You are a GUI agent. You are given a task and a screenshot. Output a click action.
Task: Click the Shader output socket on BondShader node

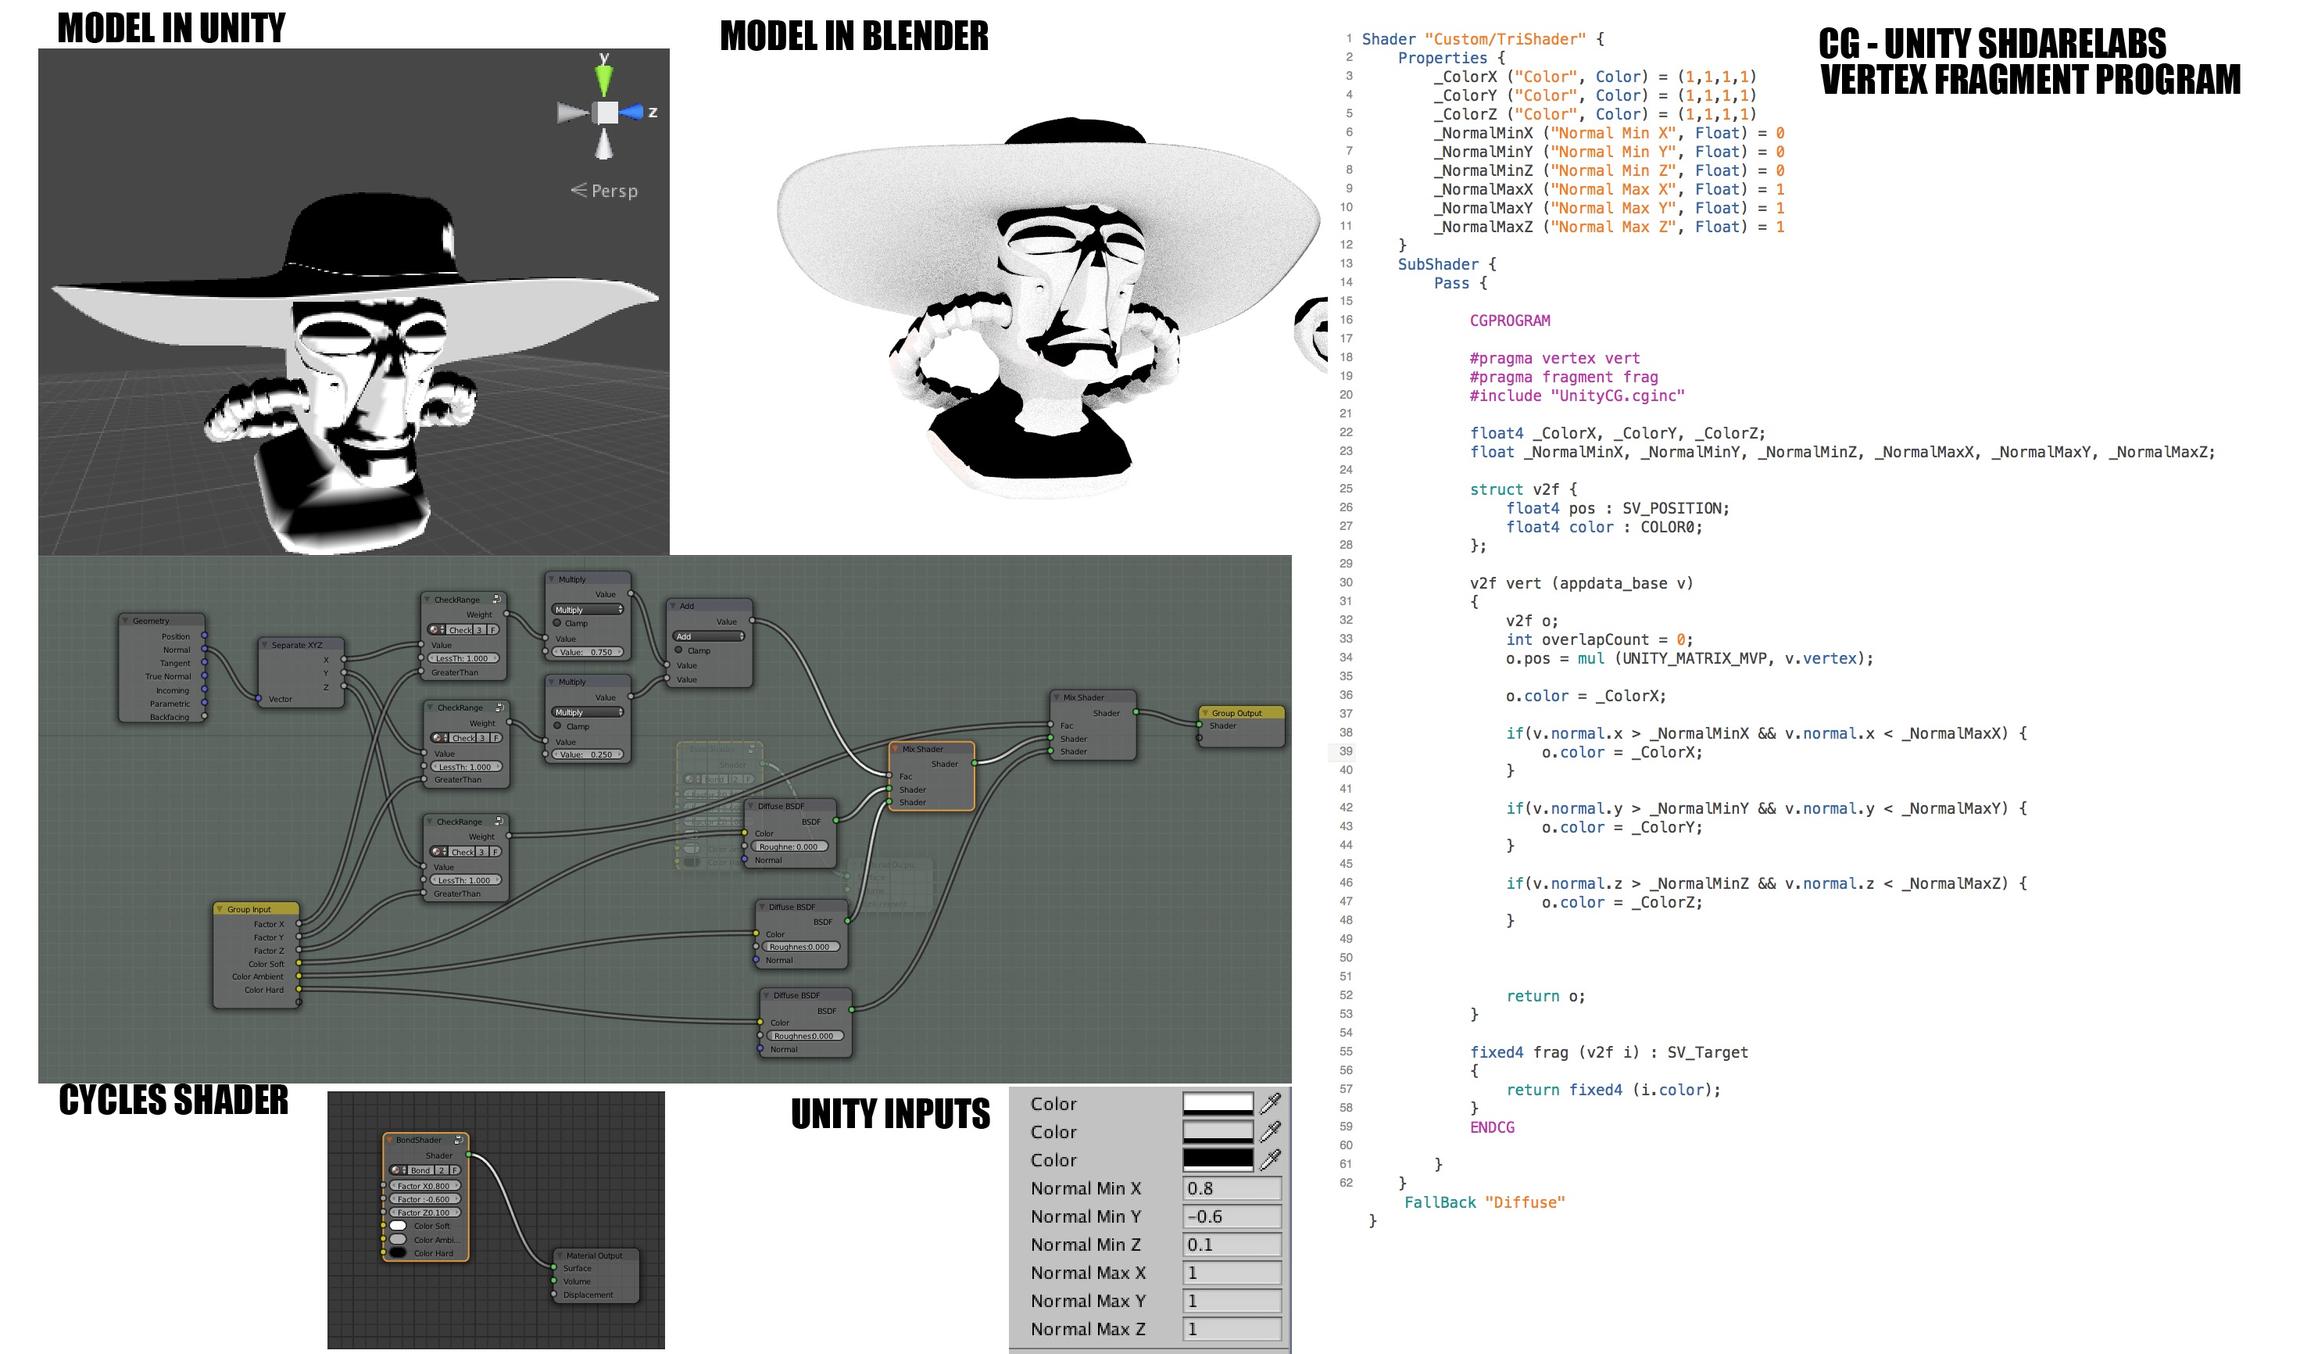[x=469, y=1155]
